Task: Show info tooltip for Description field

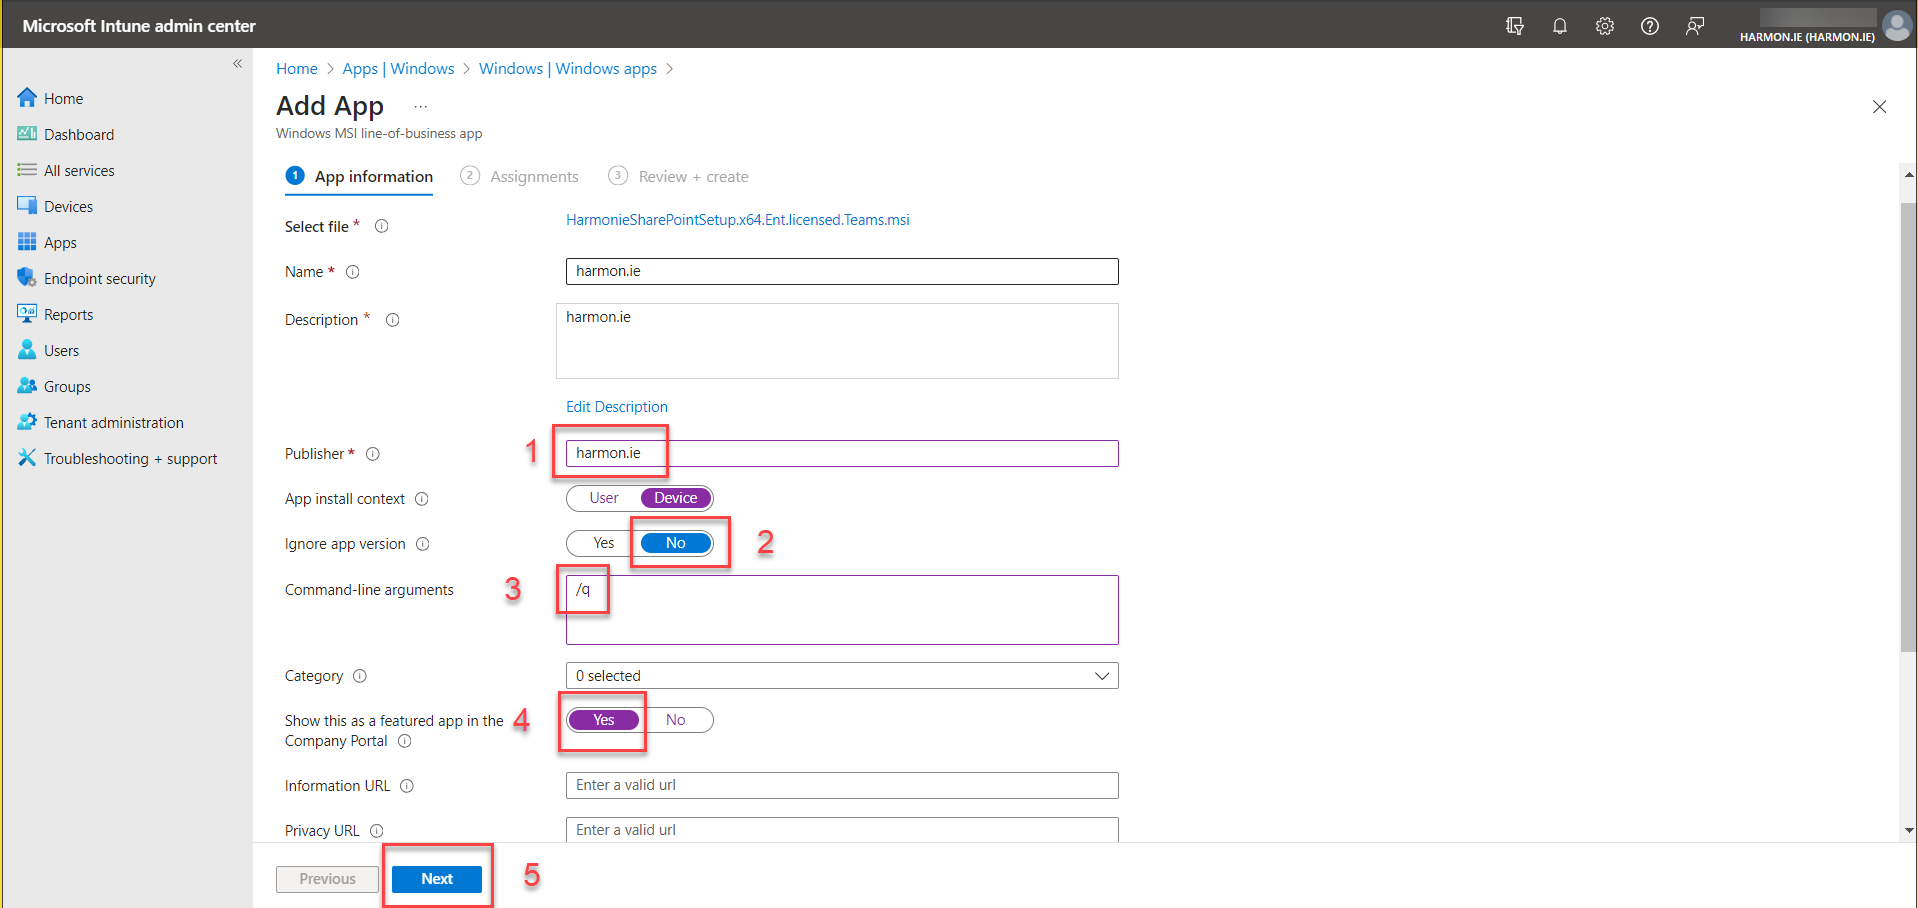Action: (392, 320)
